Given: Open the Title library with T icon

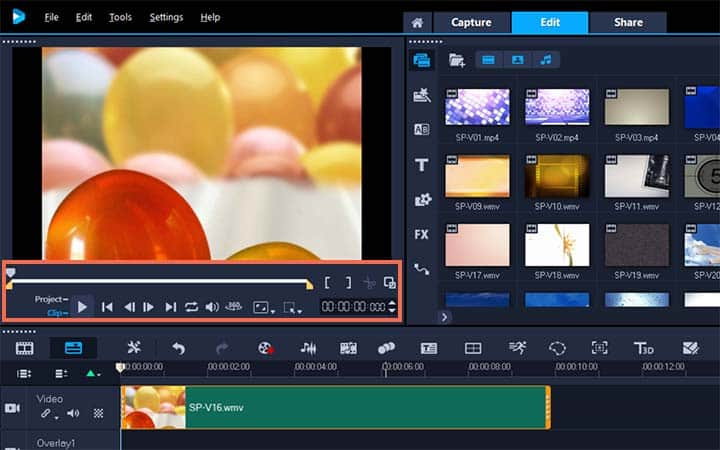Looking at the screenshot, I should (422, 165).
